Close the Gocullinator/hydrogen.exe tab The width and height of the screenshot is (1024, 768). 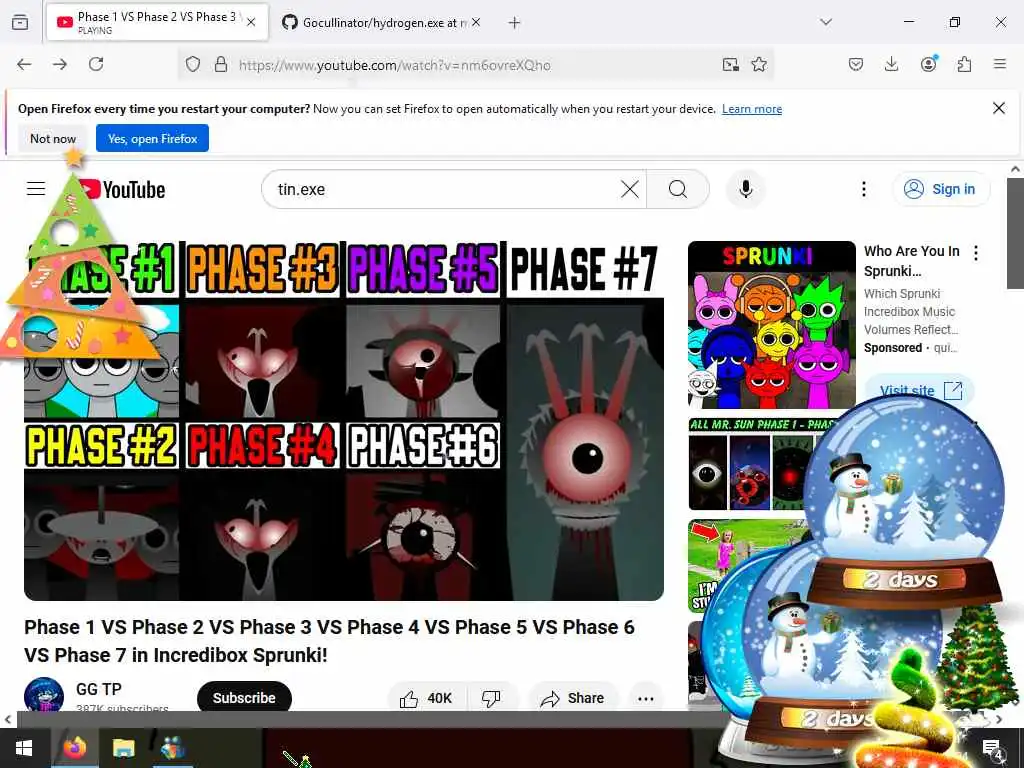(x=476, y=22)
